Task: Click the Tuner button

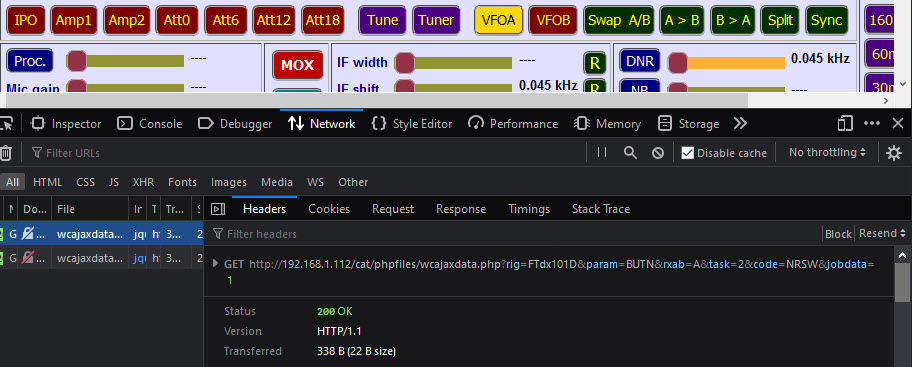Action: pos(436,20)
